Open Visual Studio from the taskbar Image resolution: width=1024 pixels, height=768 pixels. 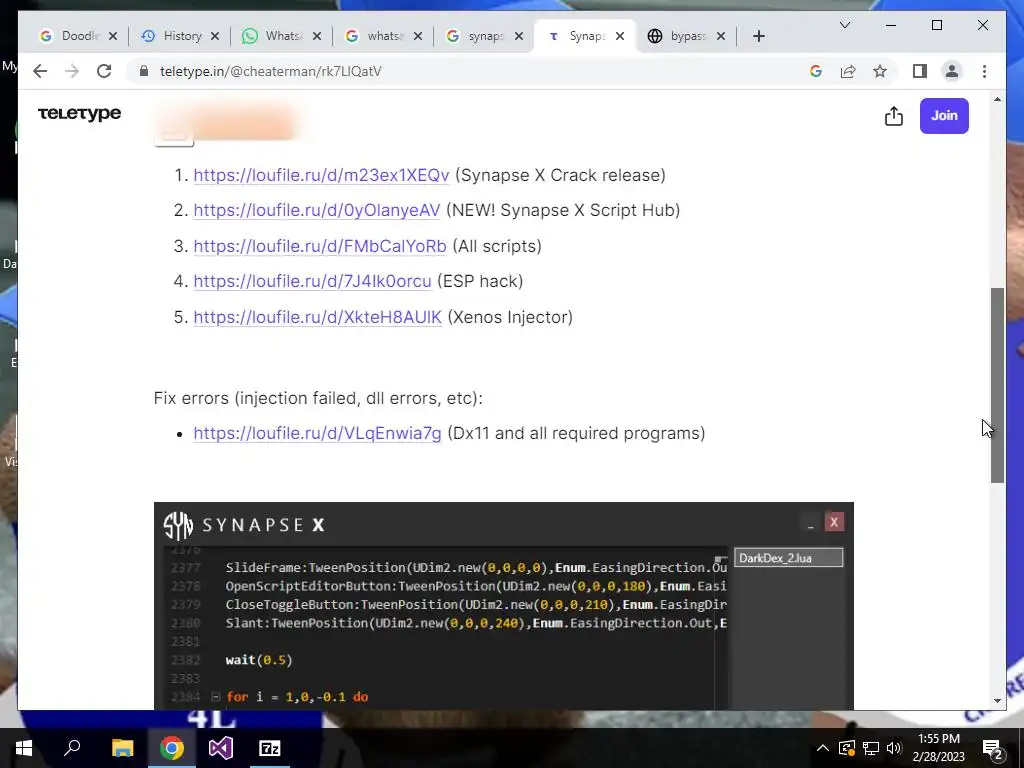(x=221, y=748)
